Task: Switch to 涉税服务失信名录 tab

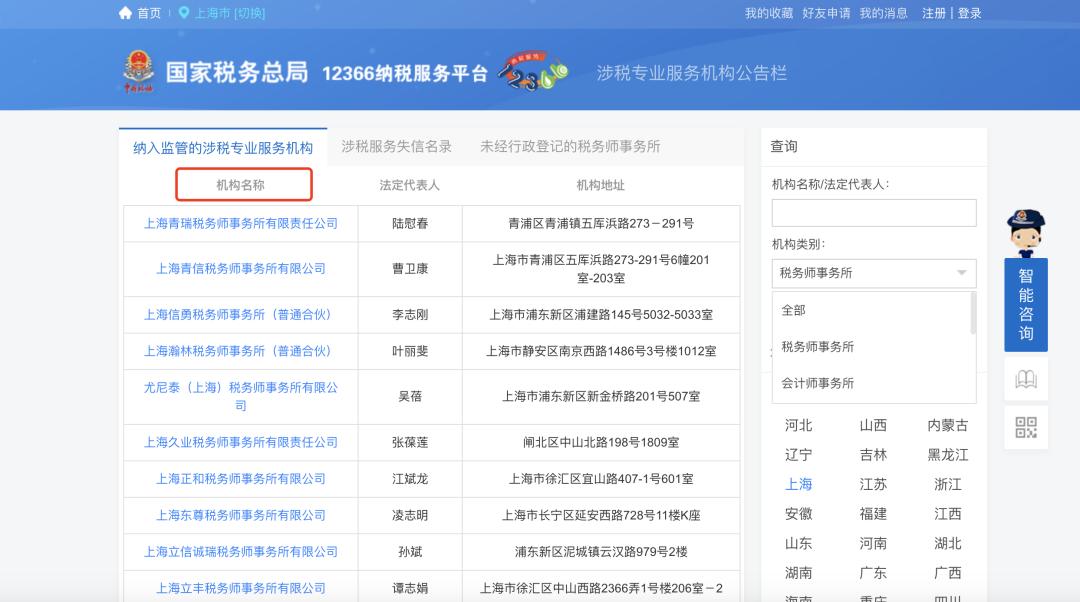Action: point(397,146)
